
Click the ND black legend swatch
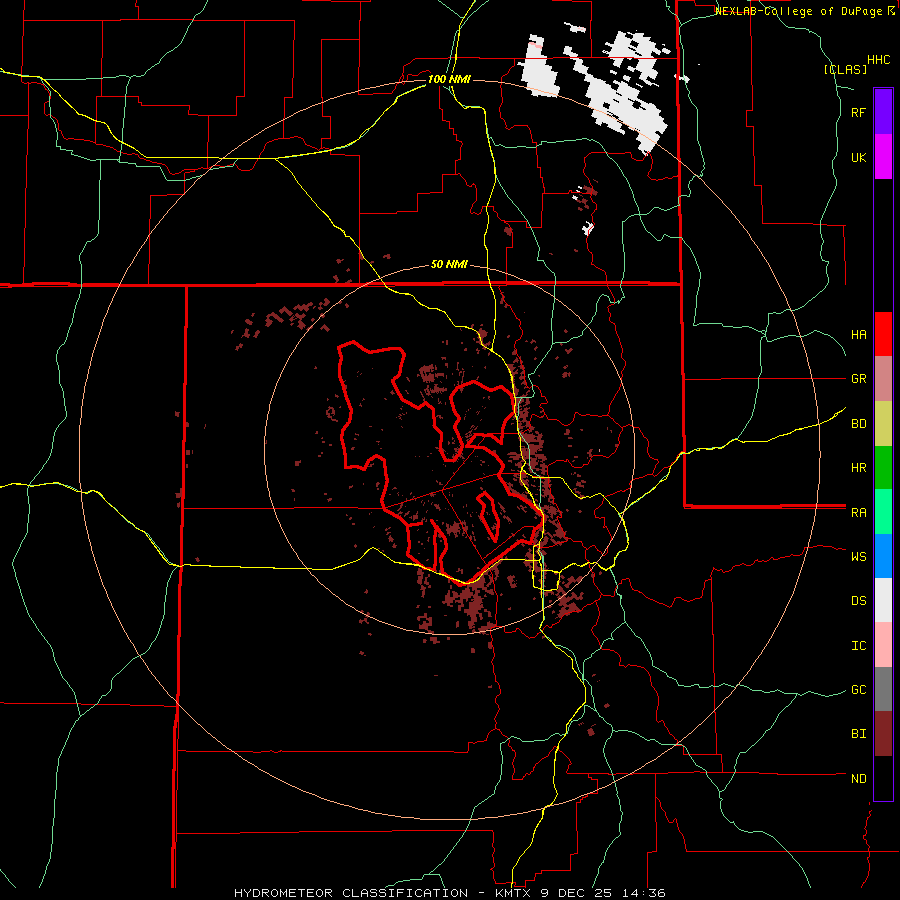(x=883, y=778)
